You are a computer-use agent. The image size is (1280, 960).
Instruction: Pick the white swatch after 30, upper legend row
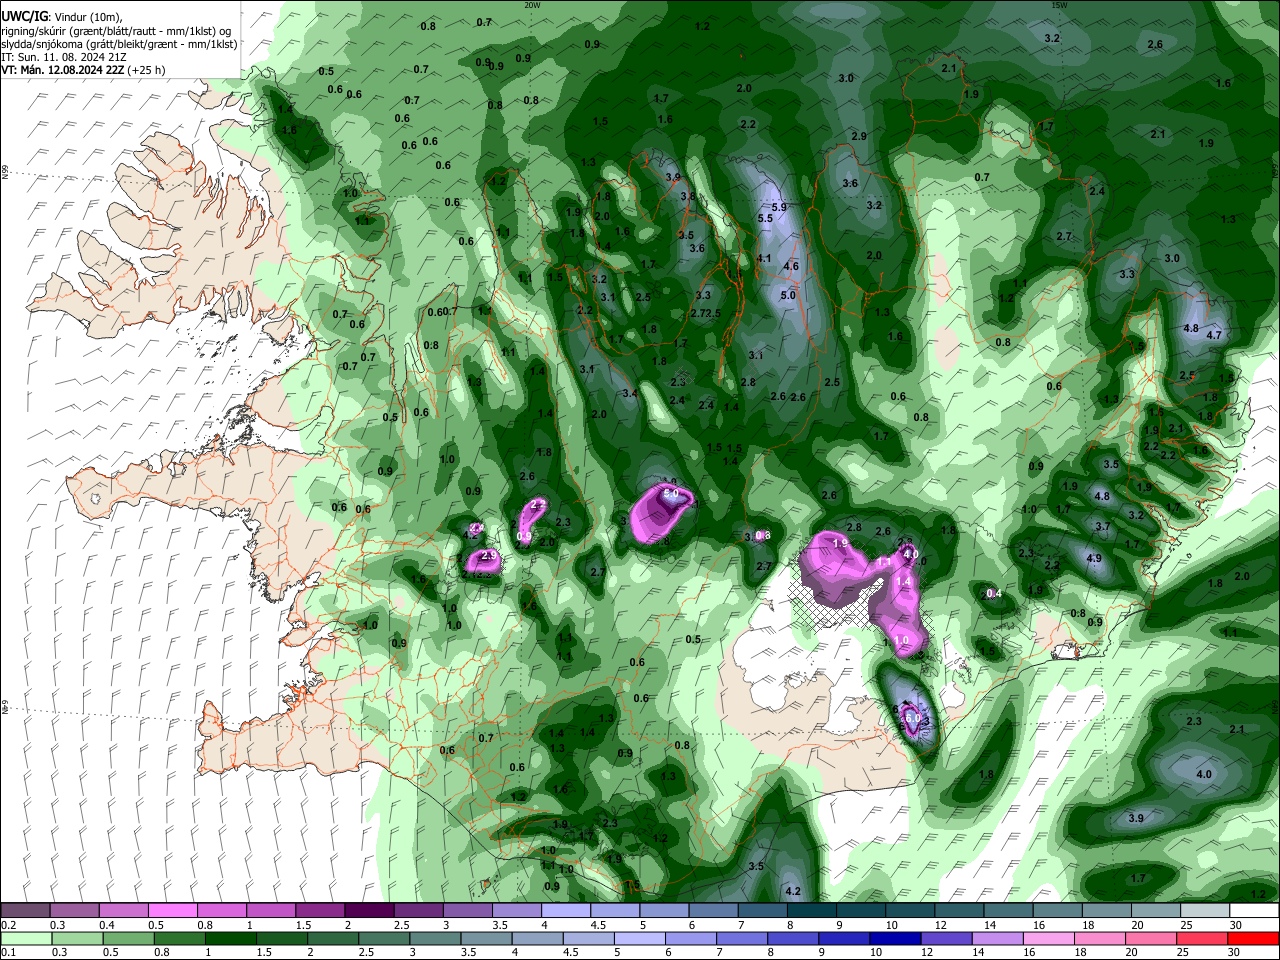1253,911
